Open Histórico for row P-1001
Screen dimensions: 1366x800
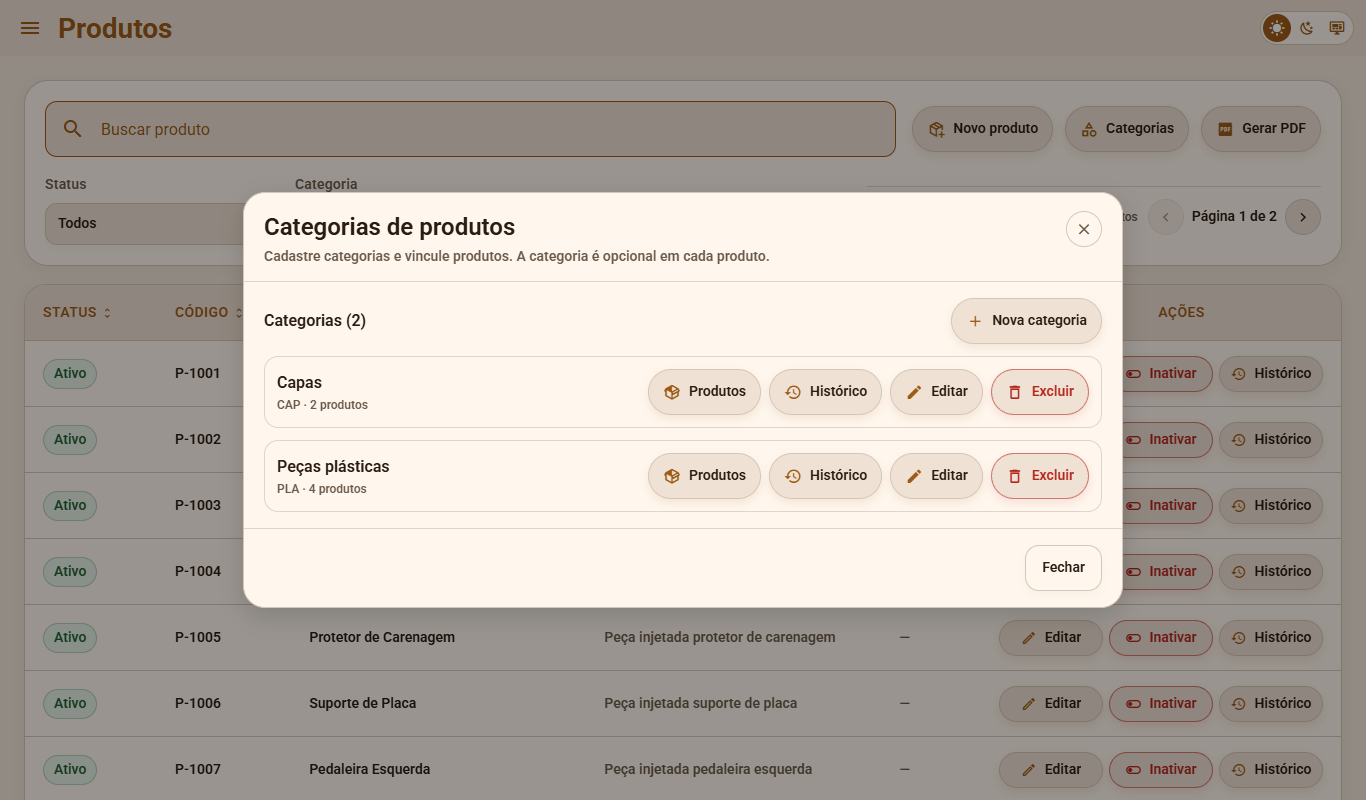tap(1271, 374)
